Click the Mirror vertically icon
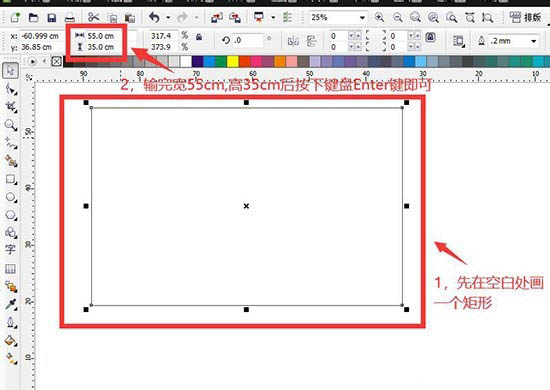Image resolution: width=550 pixels, height=390 pixels. [311, 41]
